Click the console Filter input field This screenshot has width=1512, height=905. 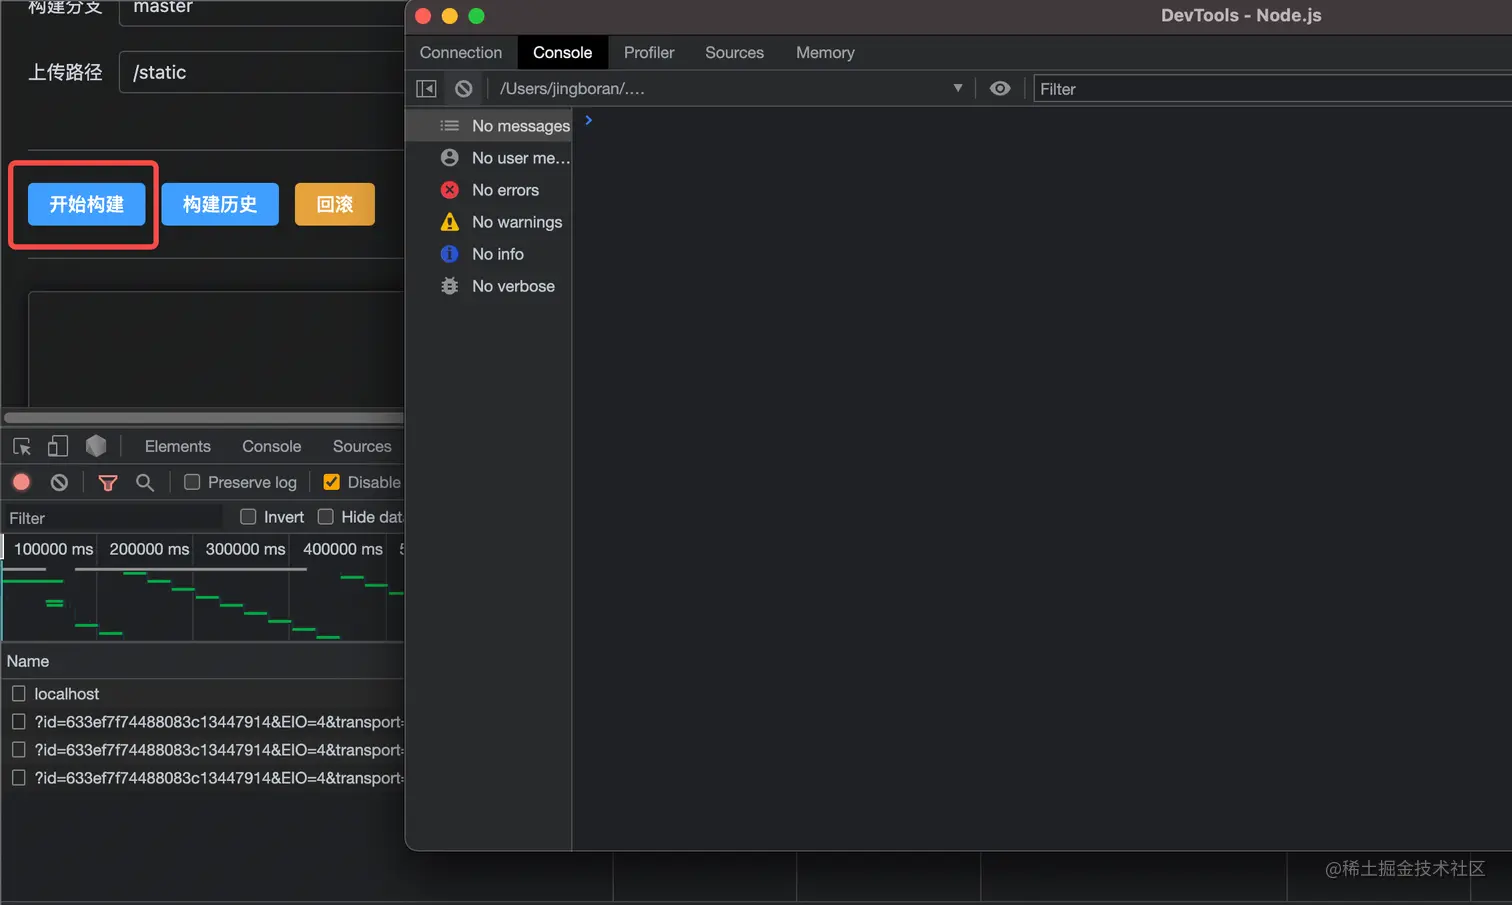[1272, 89]
